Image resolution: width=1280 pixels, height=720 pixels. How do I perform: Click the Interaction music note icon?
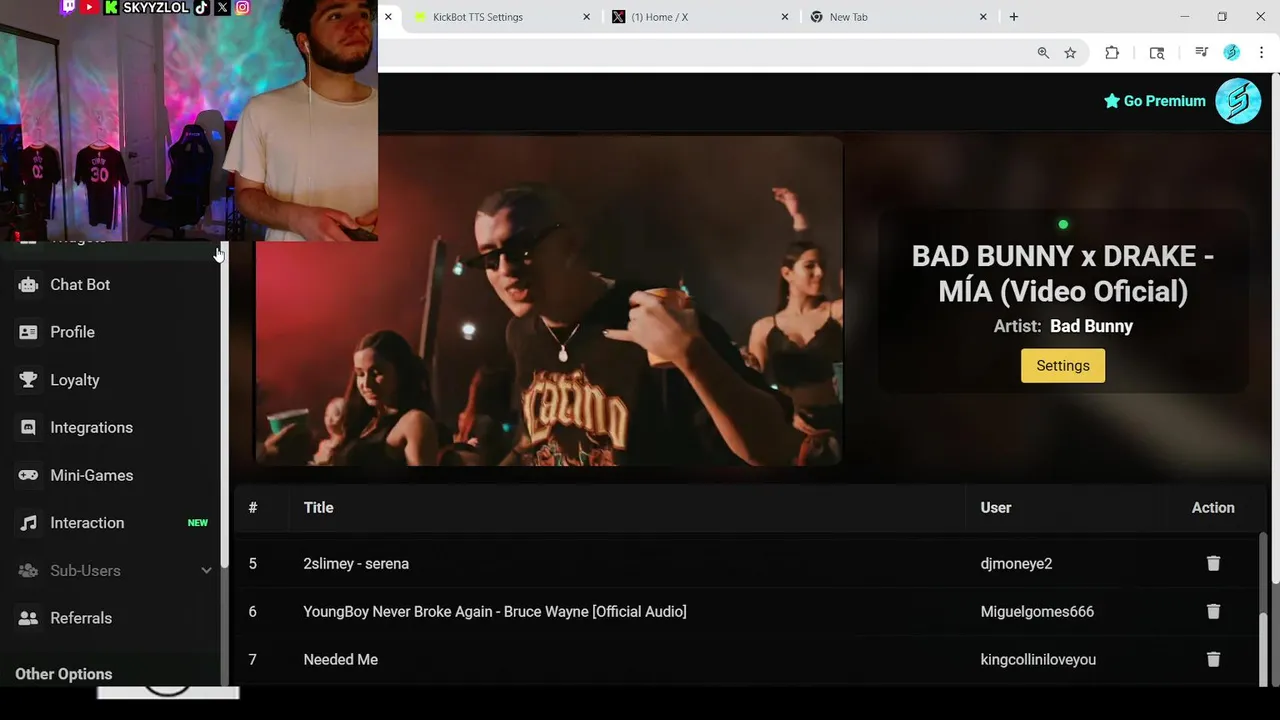[x=28, y=523]
